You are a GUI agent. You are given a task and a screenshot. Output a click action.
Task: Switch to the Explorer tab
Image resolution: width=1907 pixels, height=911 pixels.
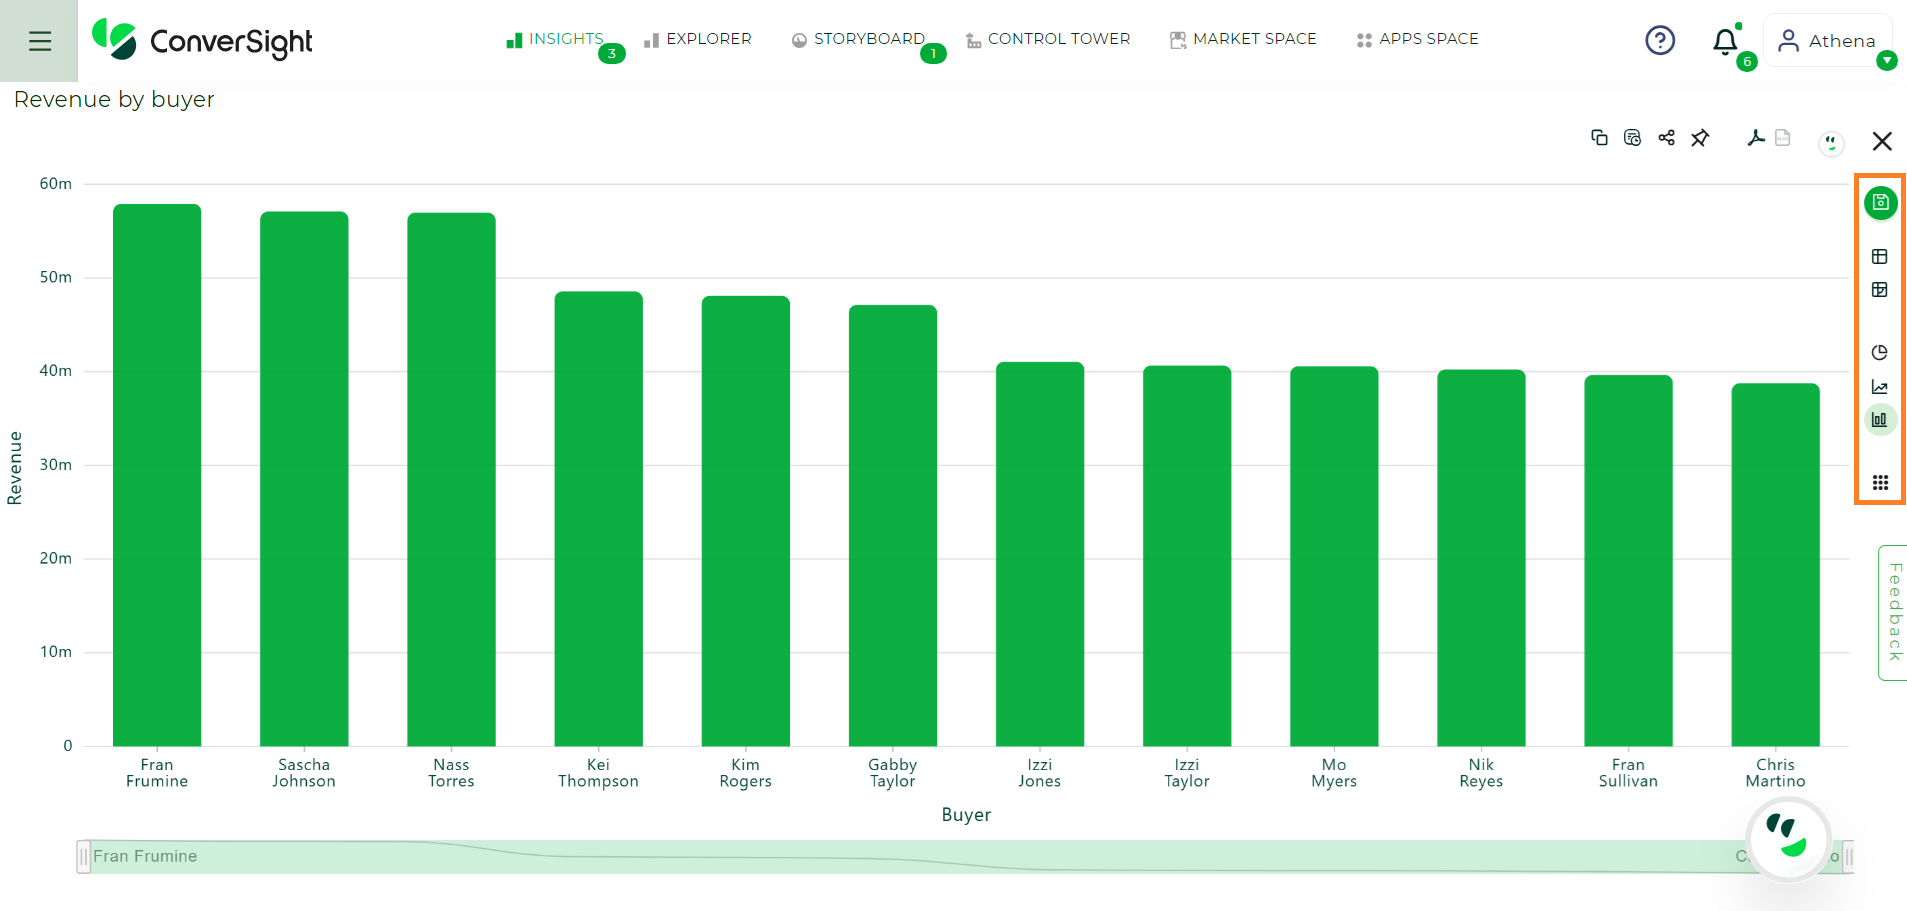point(698,39)
